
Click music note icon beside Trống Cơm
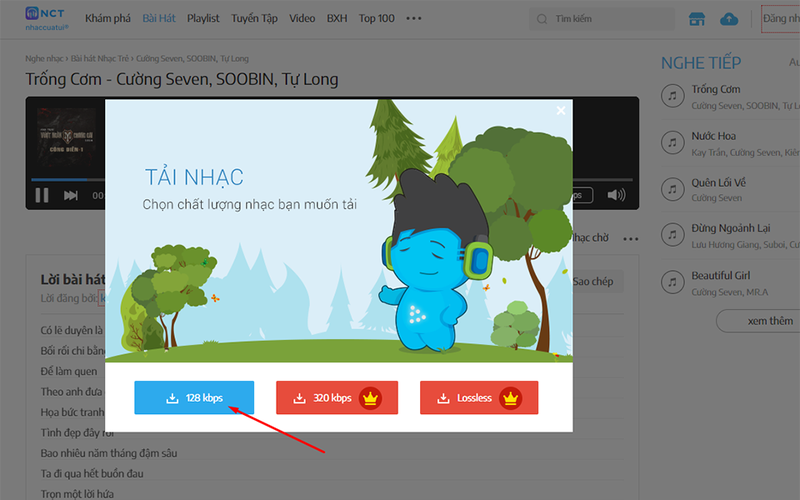pos(672,96)
